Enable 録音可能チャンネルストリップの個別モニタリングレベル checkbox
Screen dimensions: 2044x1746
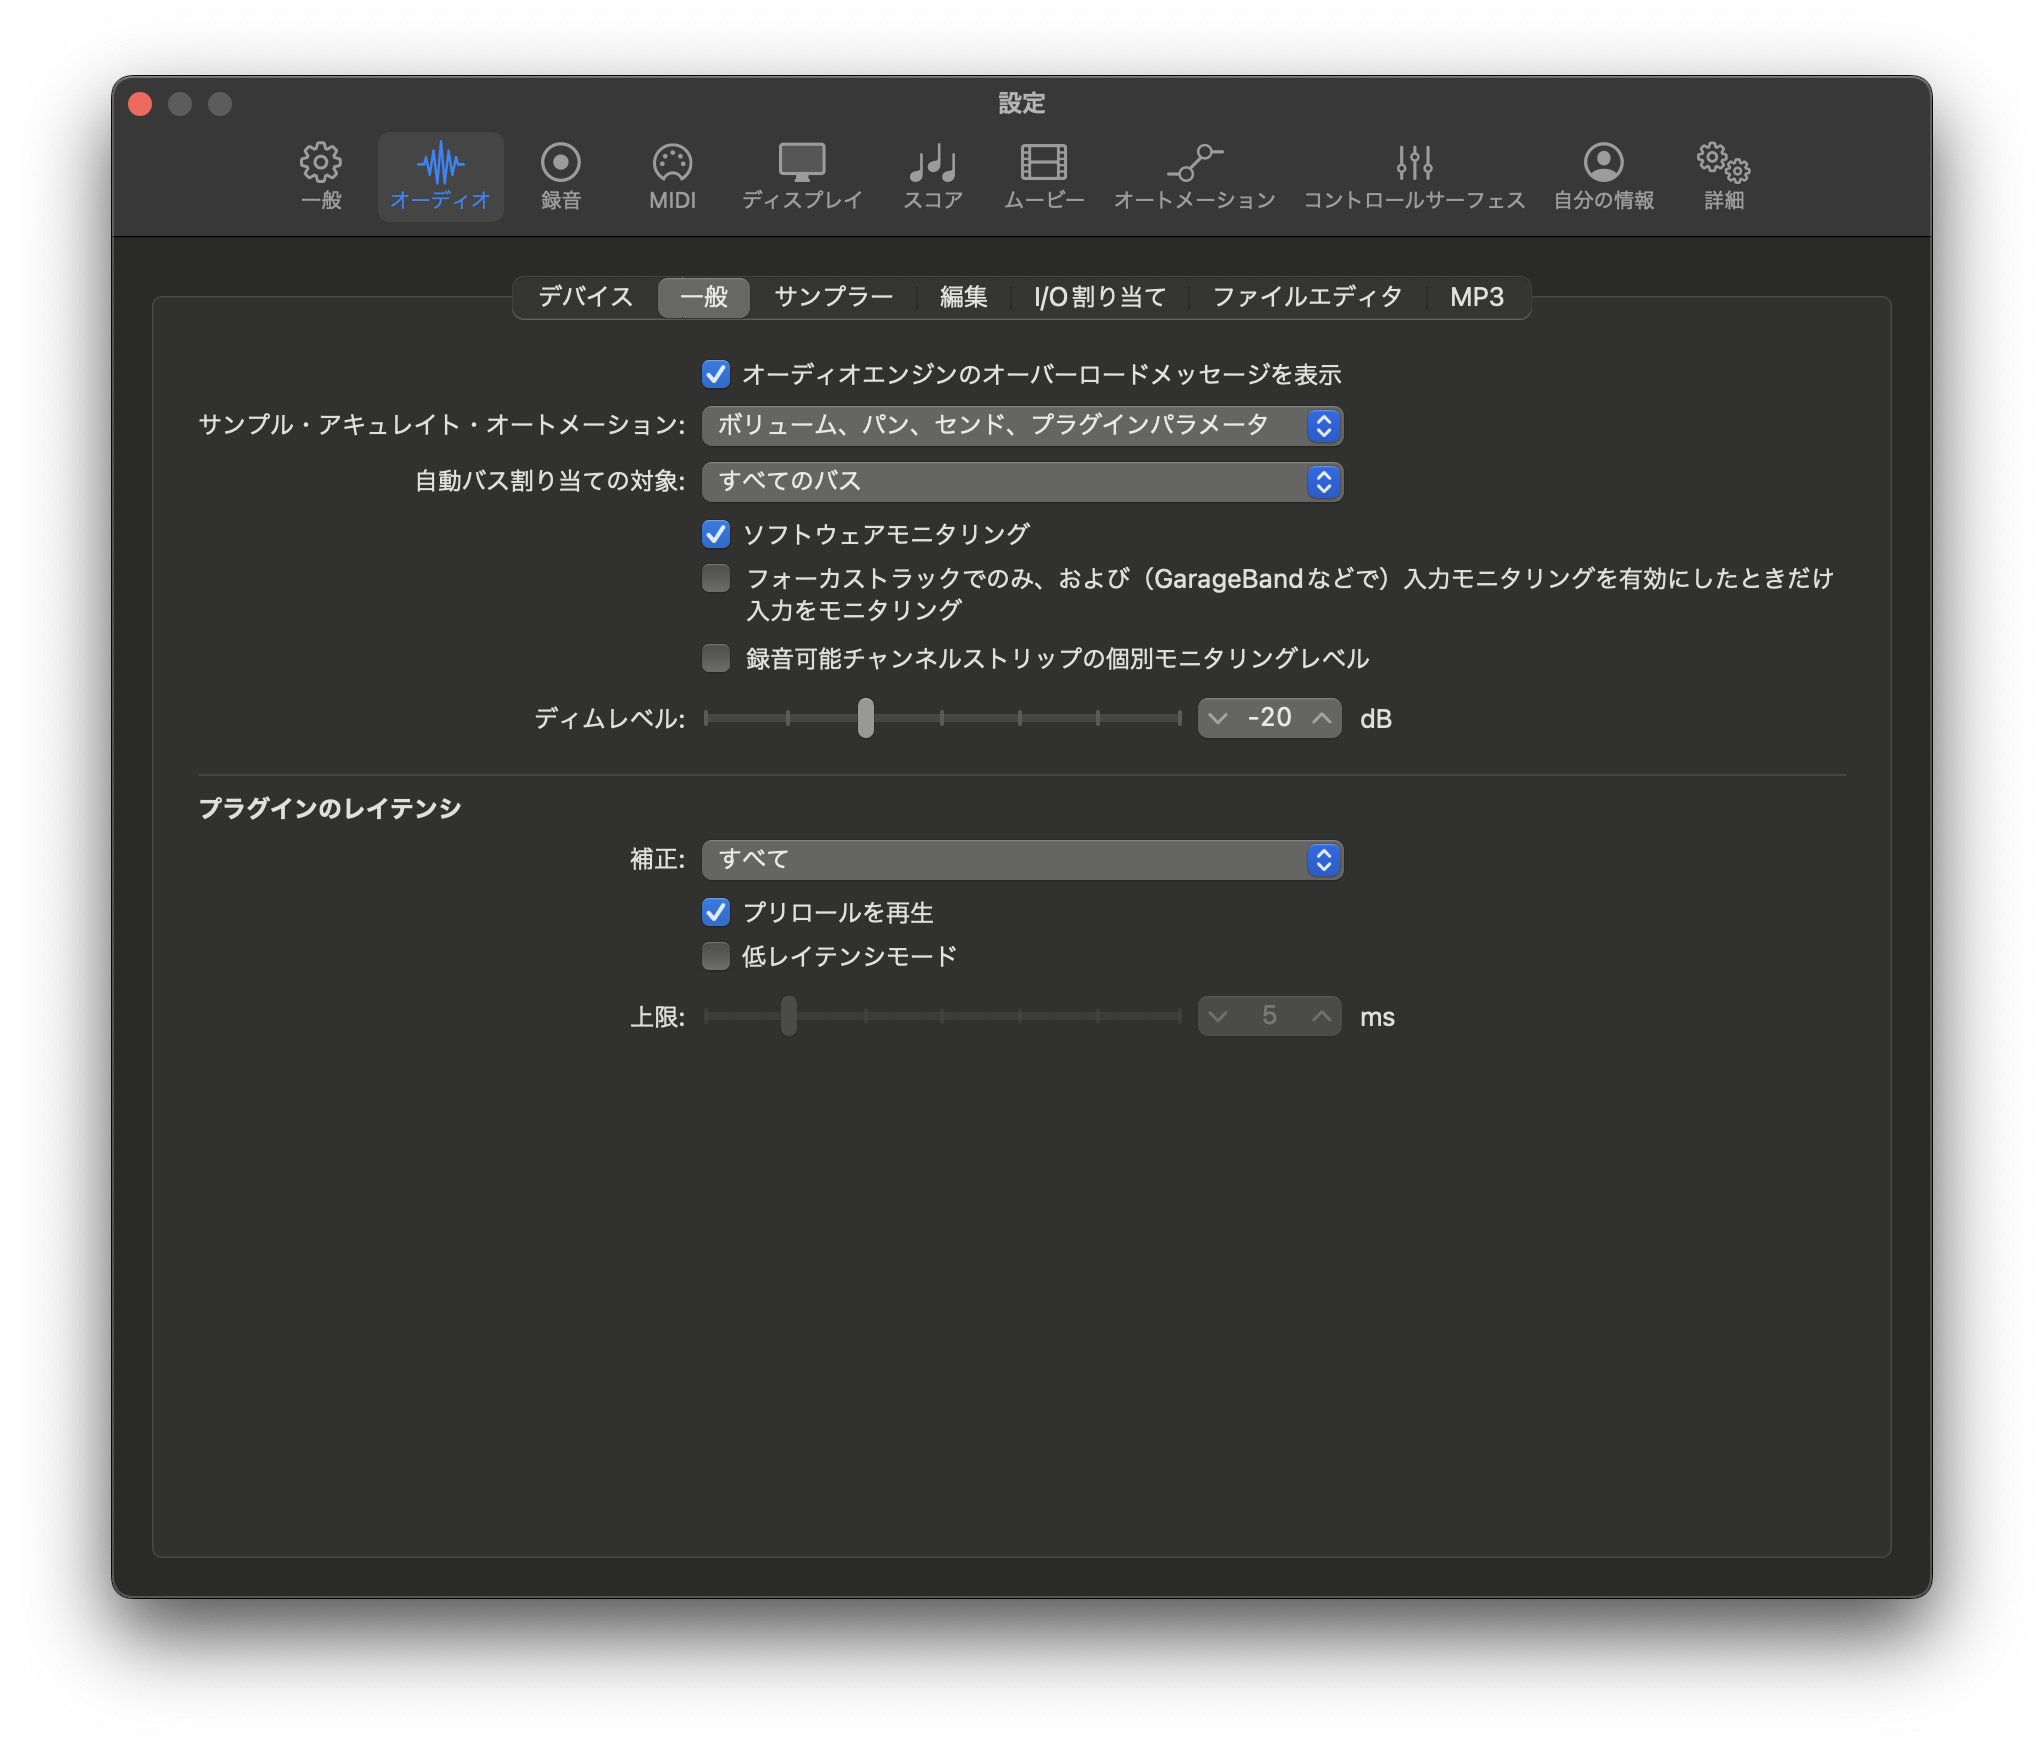click(716, 659)
